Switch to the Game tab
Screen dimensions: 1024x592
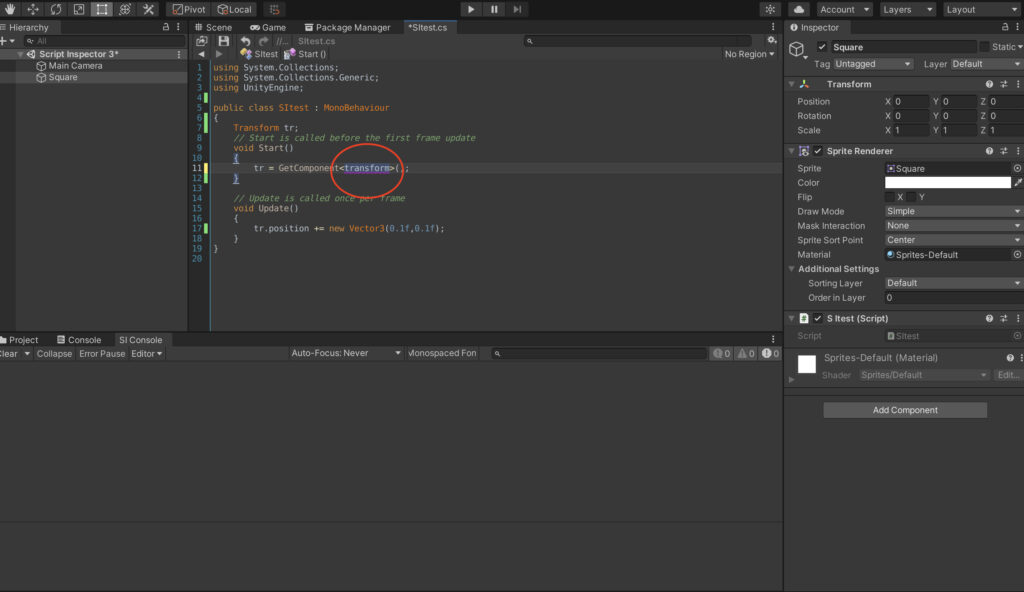268,27
